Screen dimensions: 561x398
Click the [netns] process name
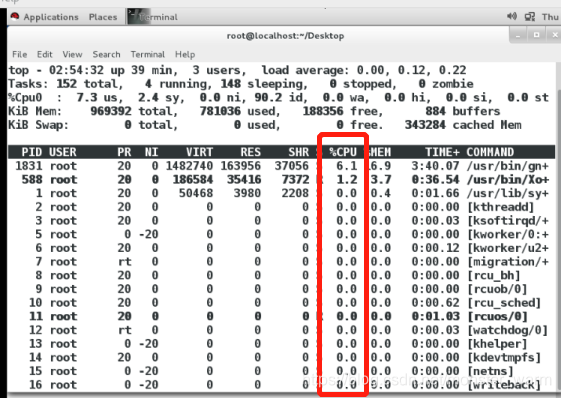[x=491, y=371]
